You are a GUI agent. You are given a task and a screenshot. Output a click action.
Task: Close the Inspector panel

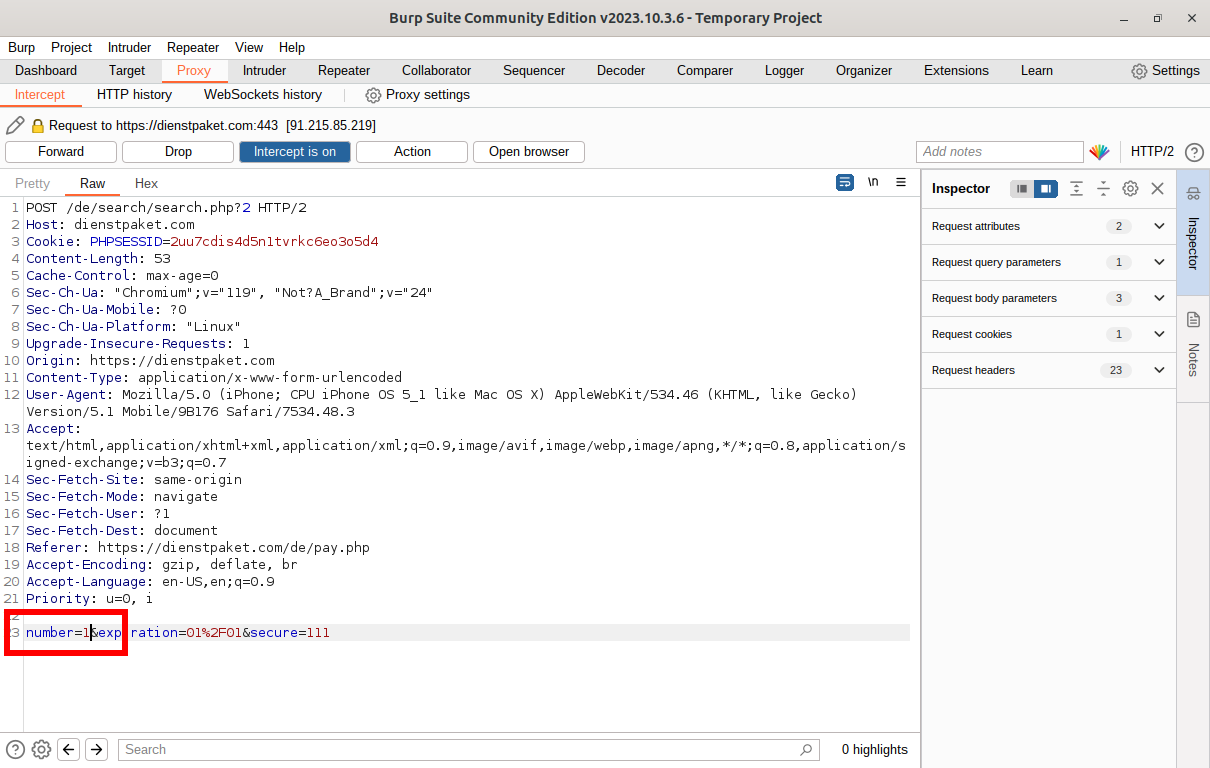tap(1157, 188)
